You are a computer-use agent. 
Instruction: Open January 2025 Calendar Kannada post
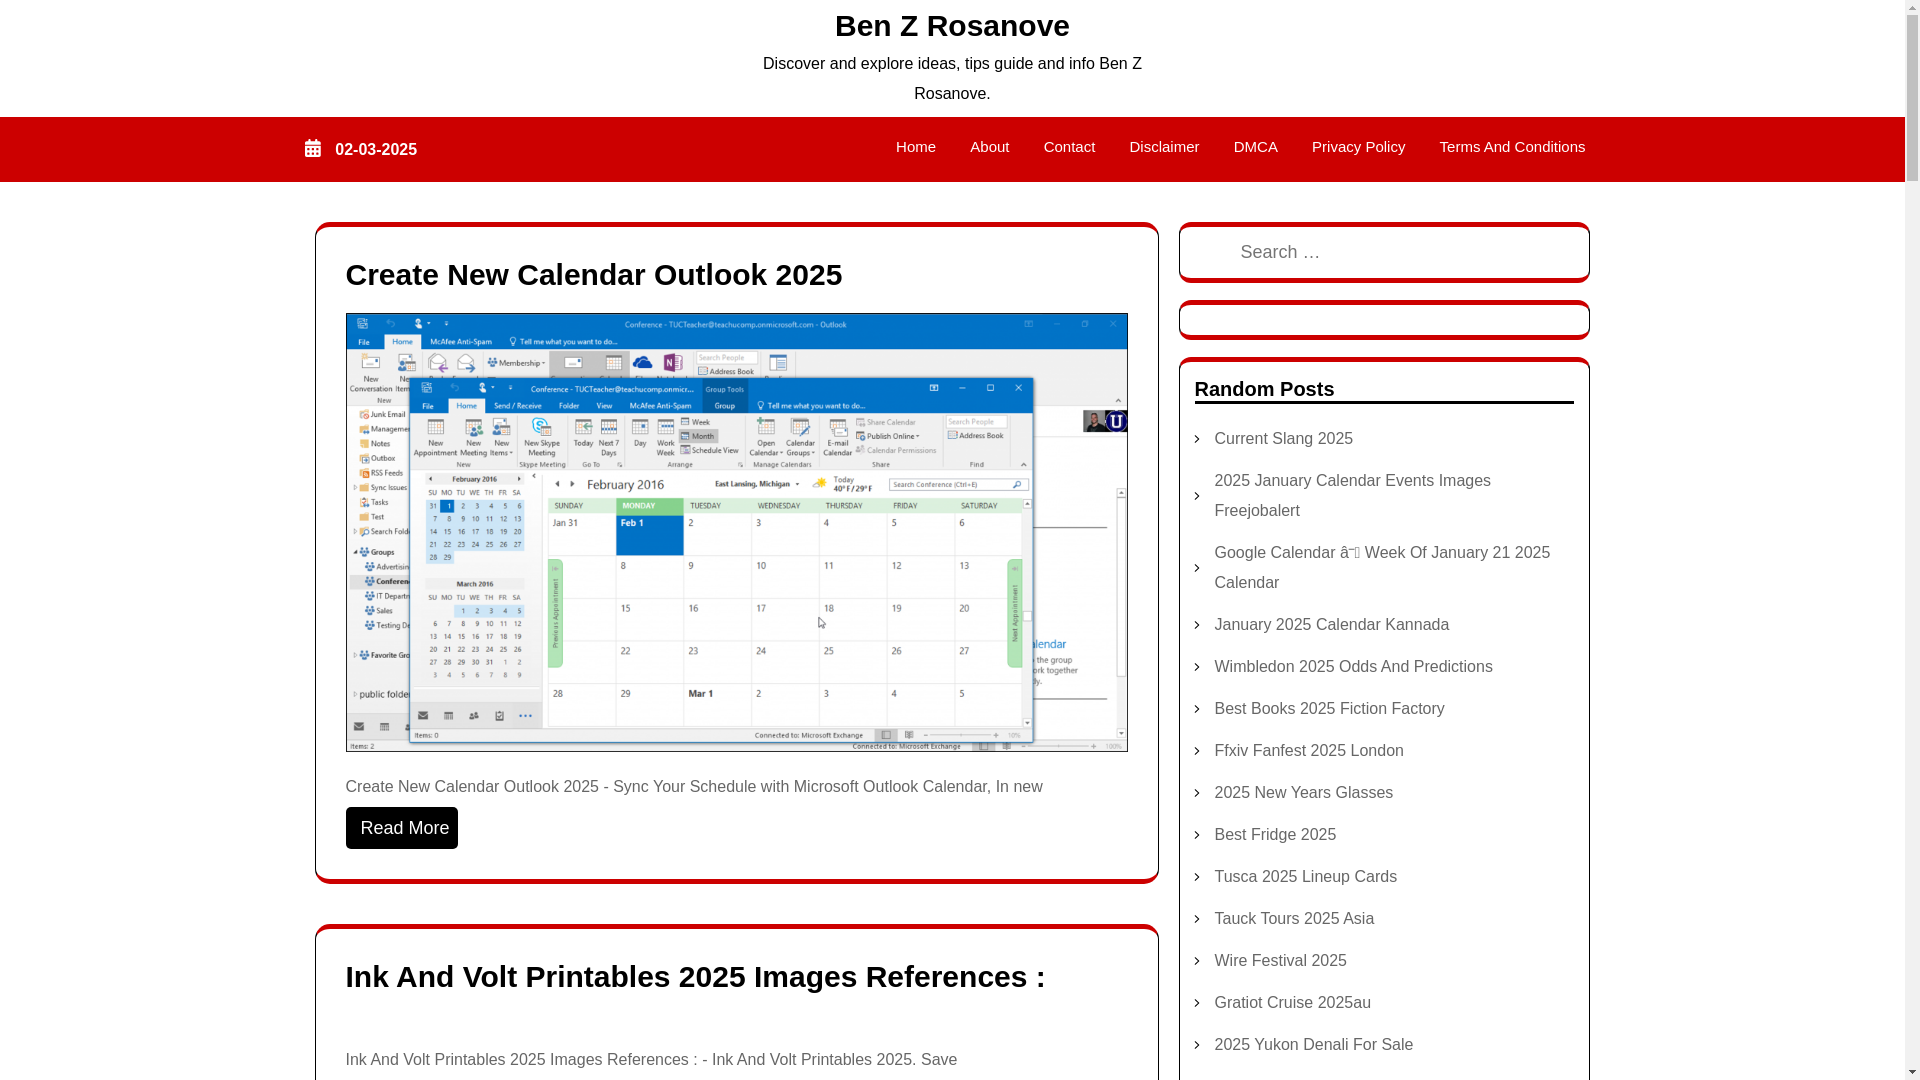tap(1331, 625)
